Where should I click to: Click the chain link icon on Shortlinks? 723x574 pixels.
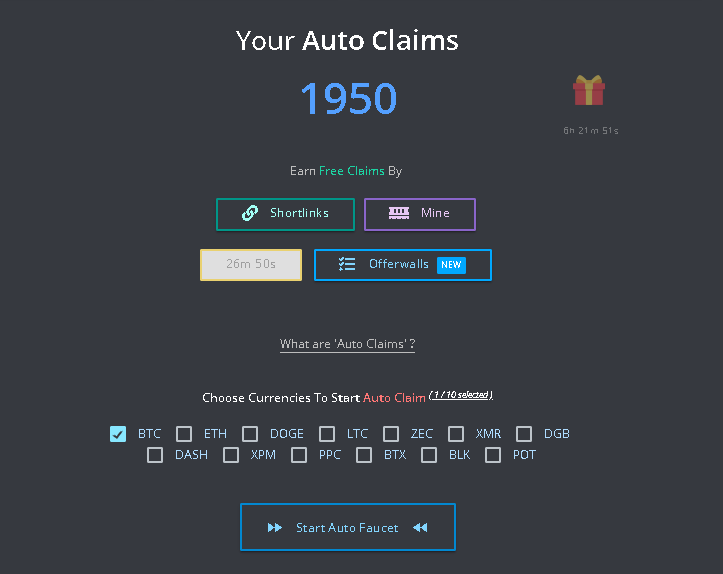click(x=250, y=213)
